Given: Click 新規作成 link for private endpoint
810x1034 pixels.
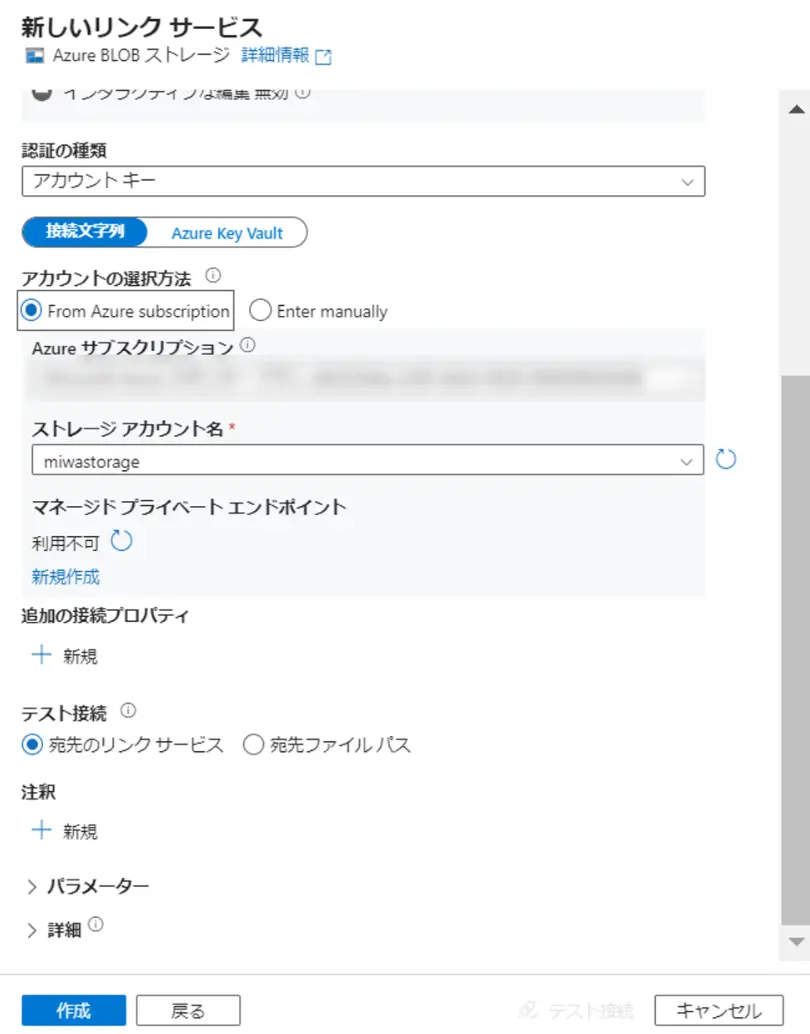Looking at the screenshot, I should point(66,577).
